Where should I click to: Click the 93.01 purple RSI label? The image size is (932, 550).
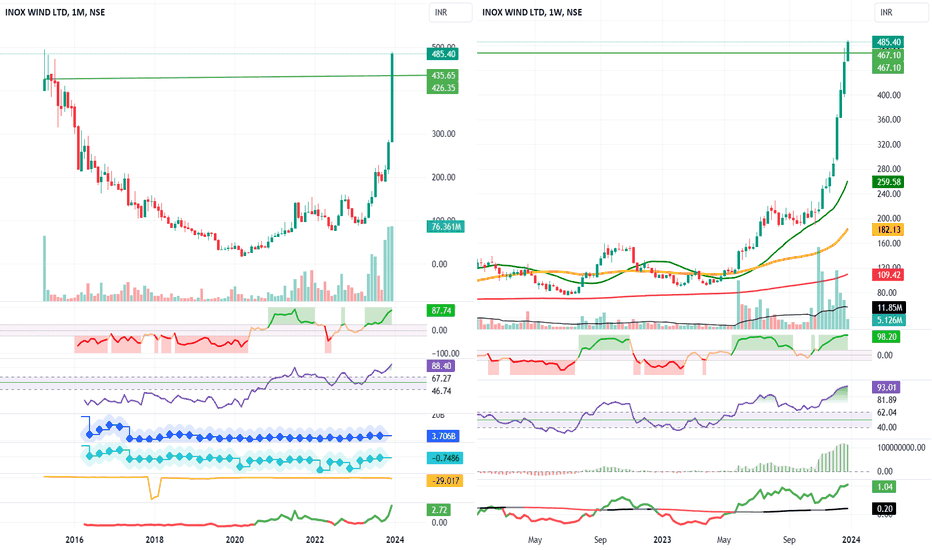886,387
